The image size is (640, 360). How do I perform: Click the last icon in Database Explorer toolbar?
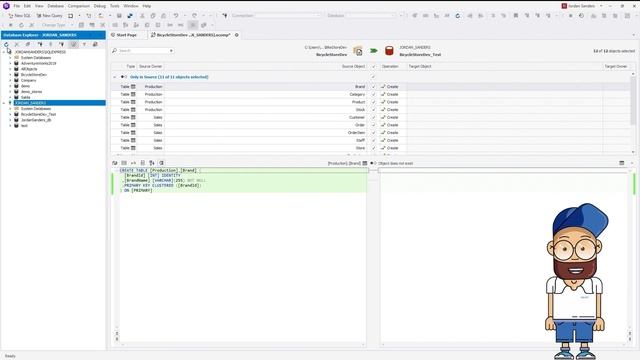pos(95,44)
